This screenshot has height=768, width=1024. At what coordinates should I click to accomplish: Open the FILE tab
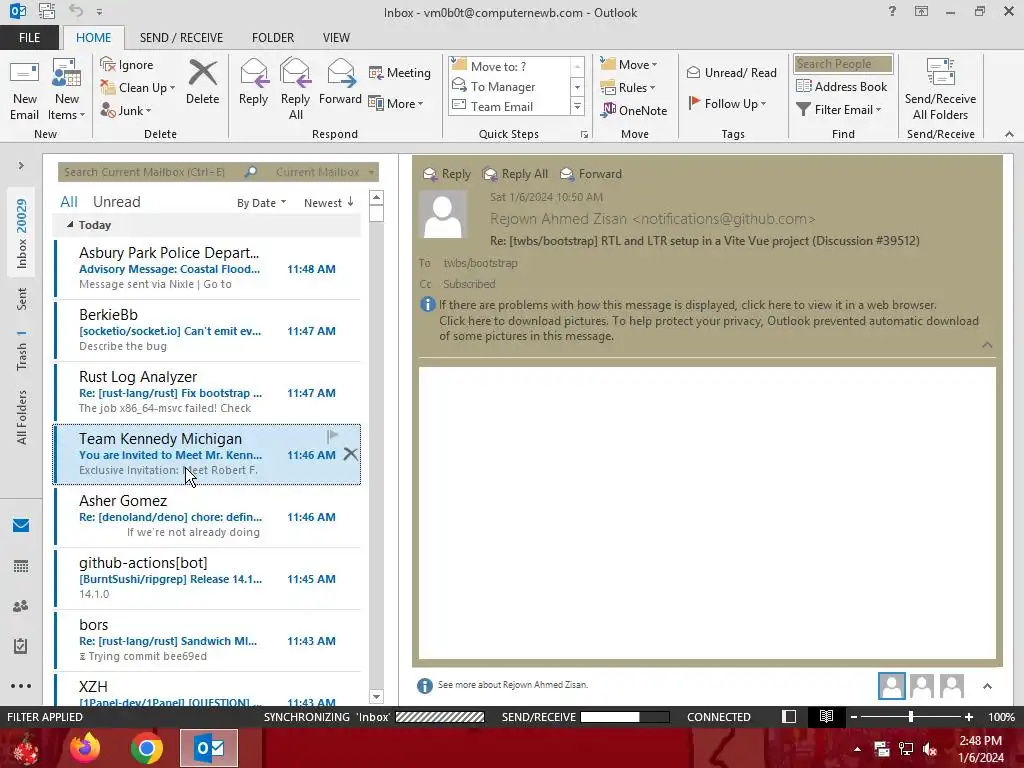click(29, 38)
